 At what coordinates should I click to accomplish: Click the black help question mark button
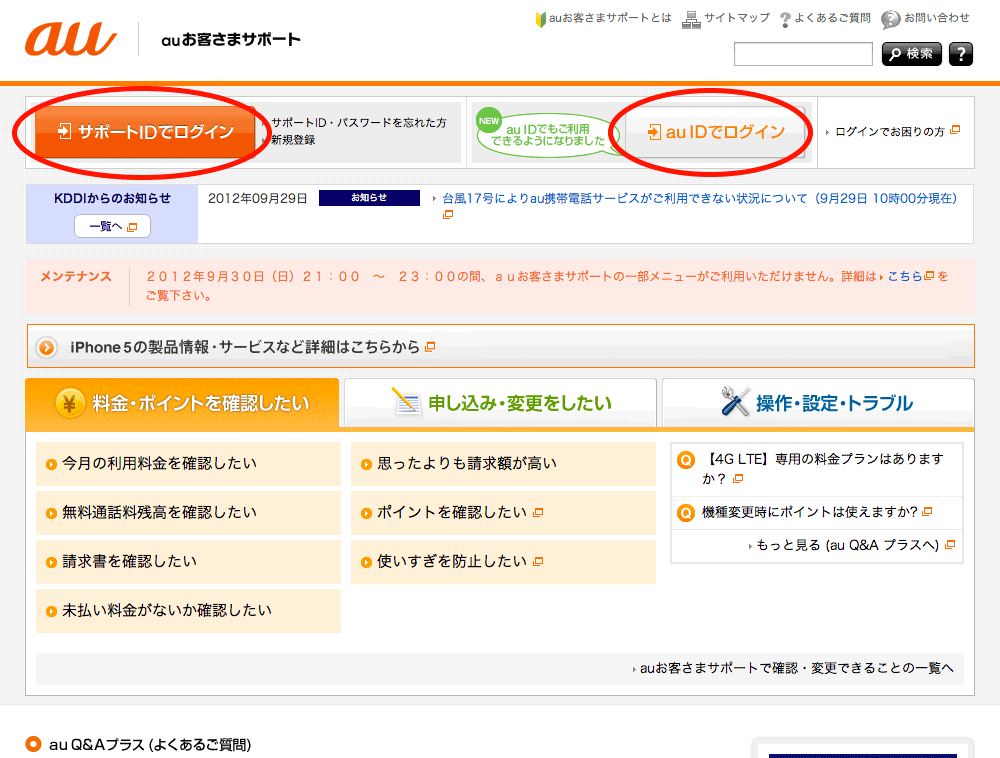tap(960, 54)
